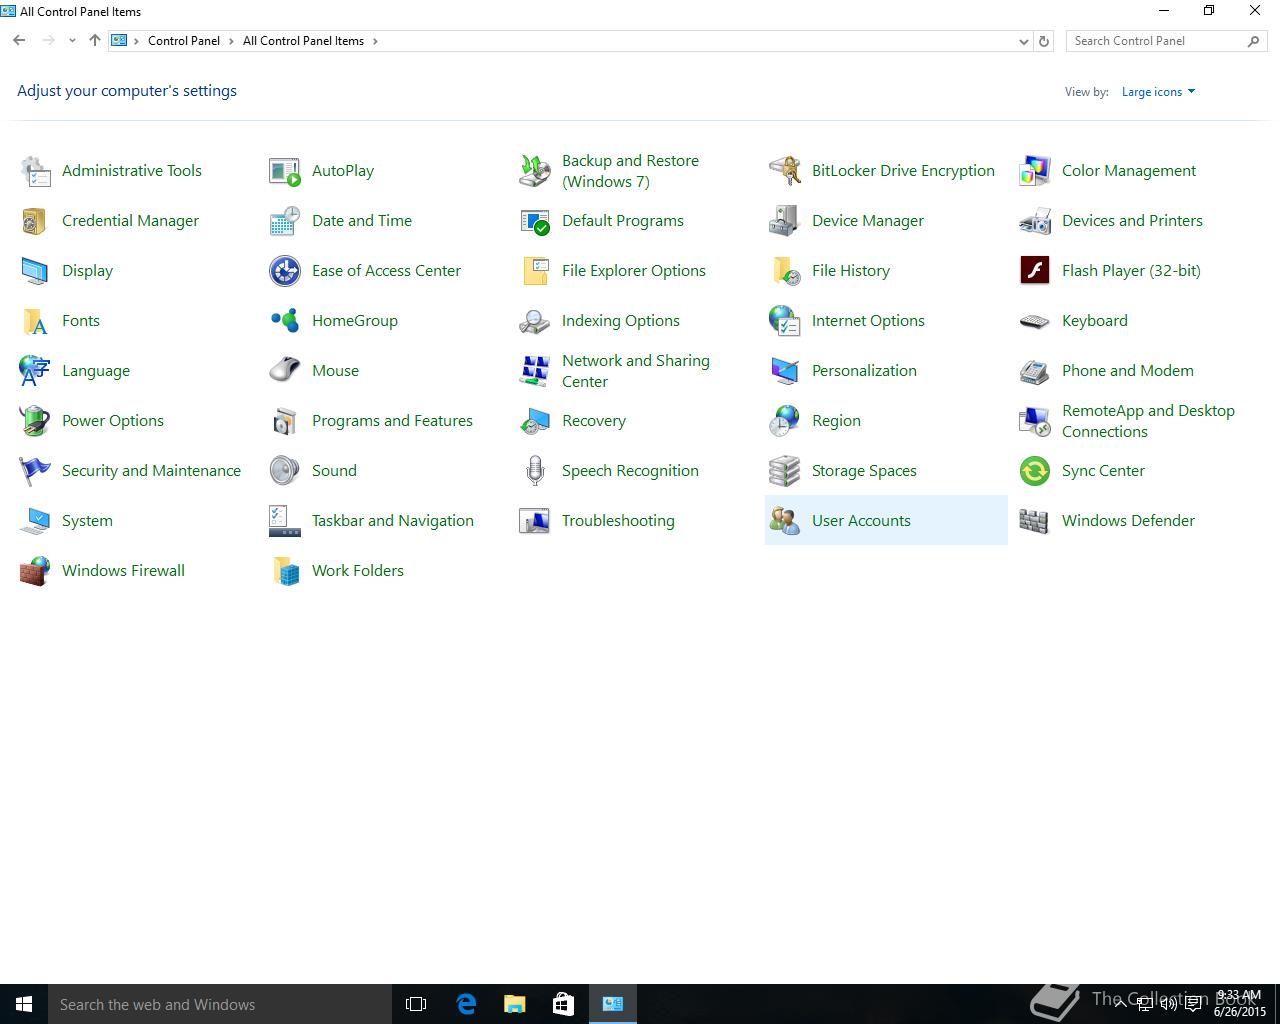Open RemoteApp and Desktop Connections link

click(1148, 421)
